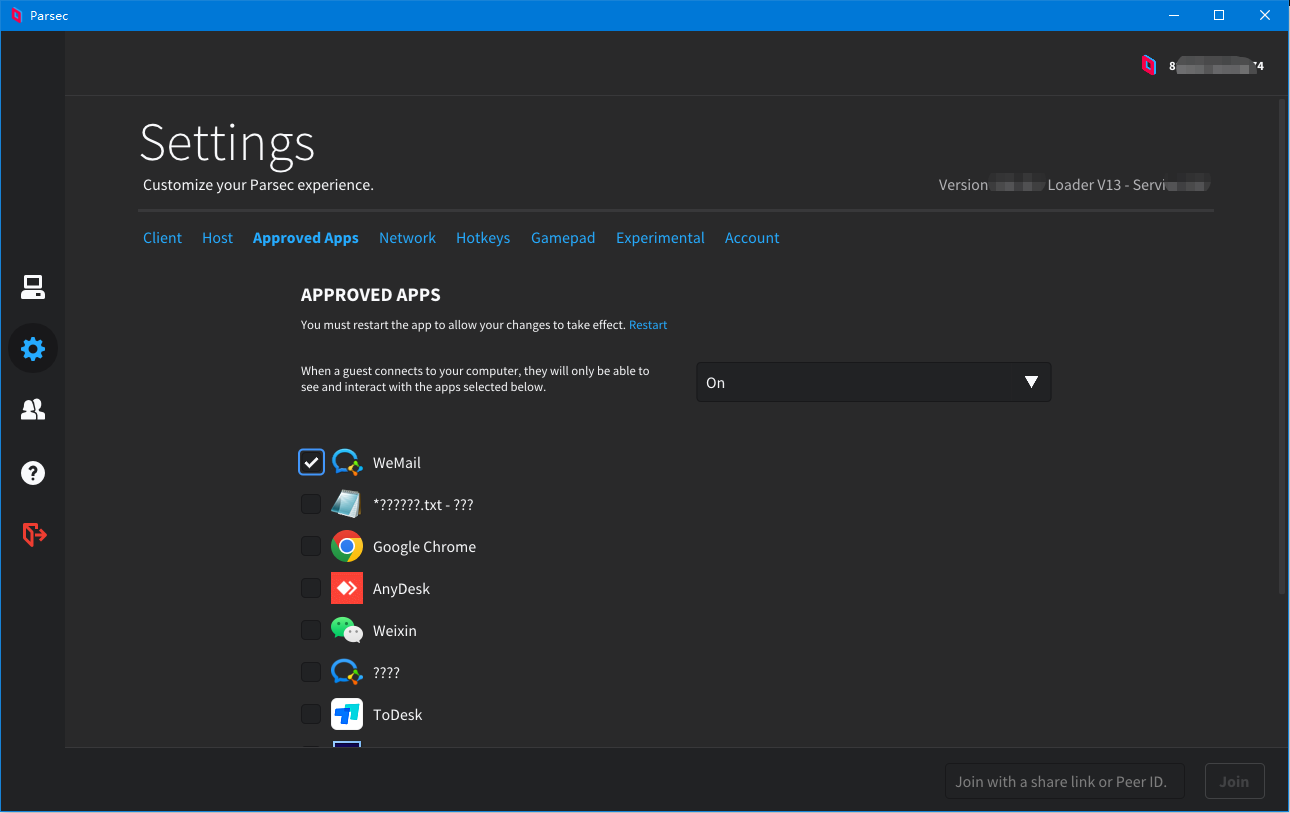Click the WeMail label text
The width and height of the screenshot is (1290, 813).
(x=397, y=463)
